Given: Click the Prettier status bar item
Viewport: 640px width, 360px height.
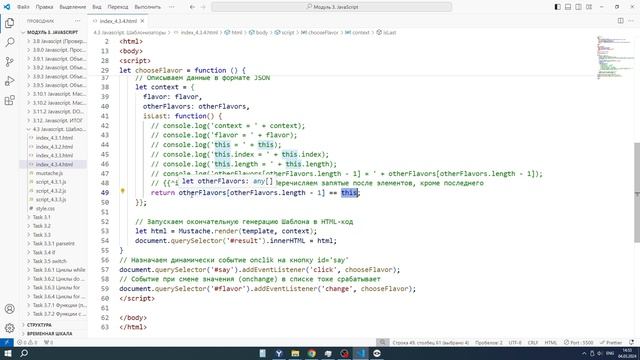Looking at the screenshot, I should coord(611,342).
